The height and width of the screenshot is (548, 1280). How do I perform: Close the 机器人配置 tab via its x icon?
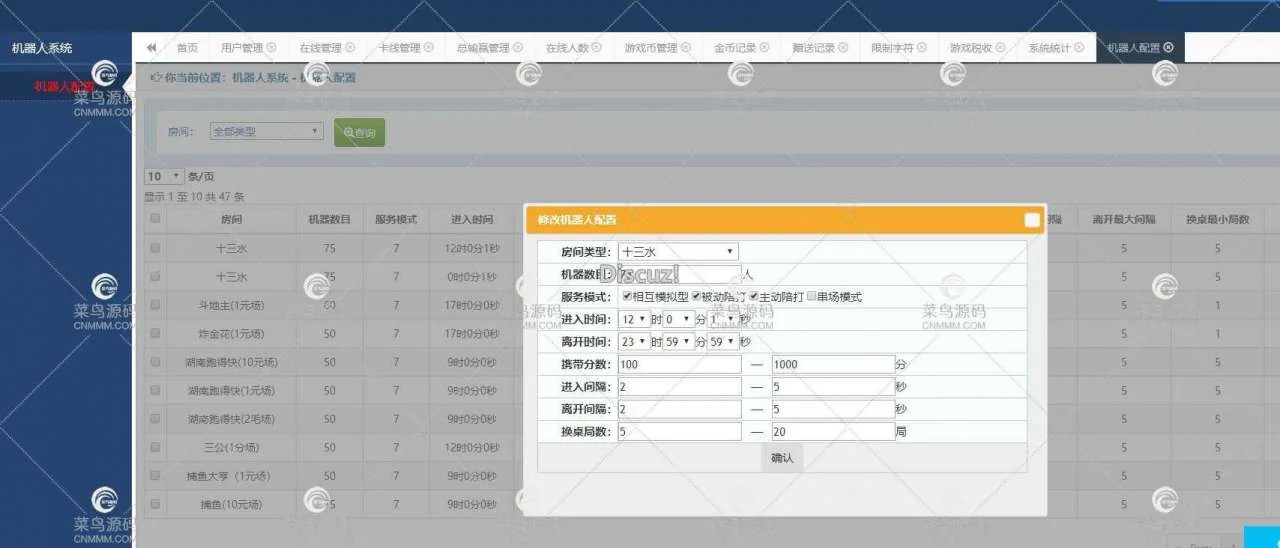[1168, 48]
